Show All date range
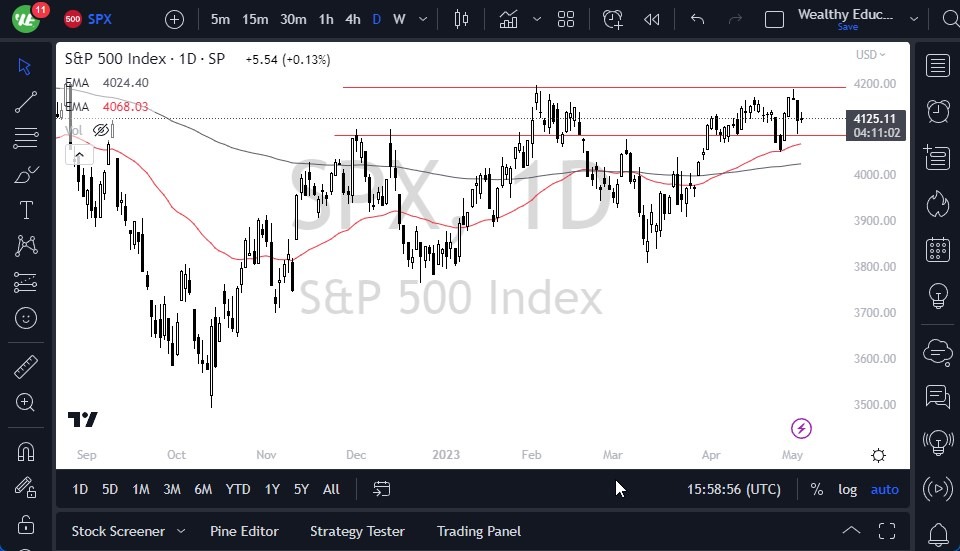Image resolution: width=960 pixels, height=551 pixels. click(x=331, y=489)
